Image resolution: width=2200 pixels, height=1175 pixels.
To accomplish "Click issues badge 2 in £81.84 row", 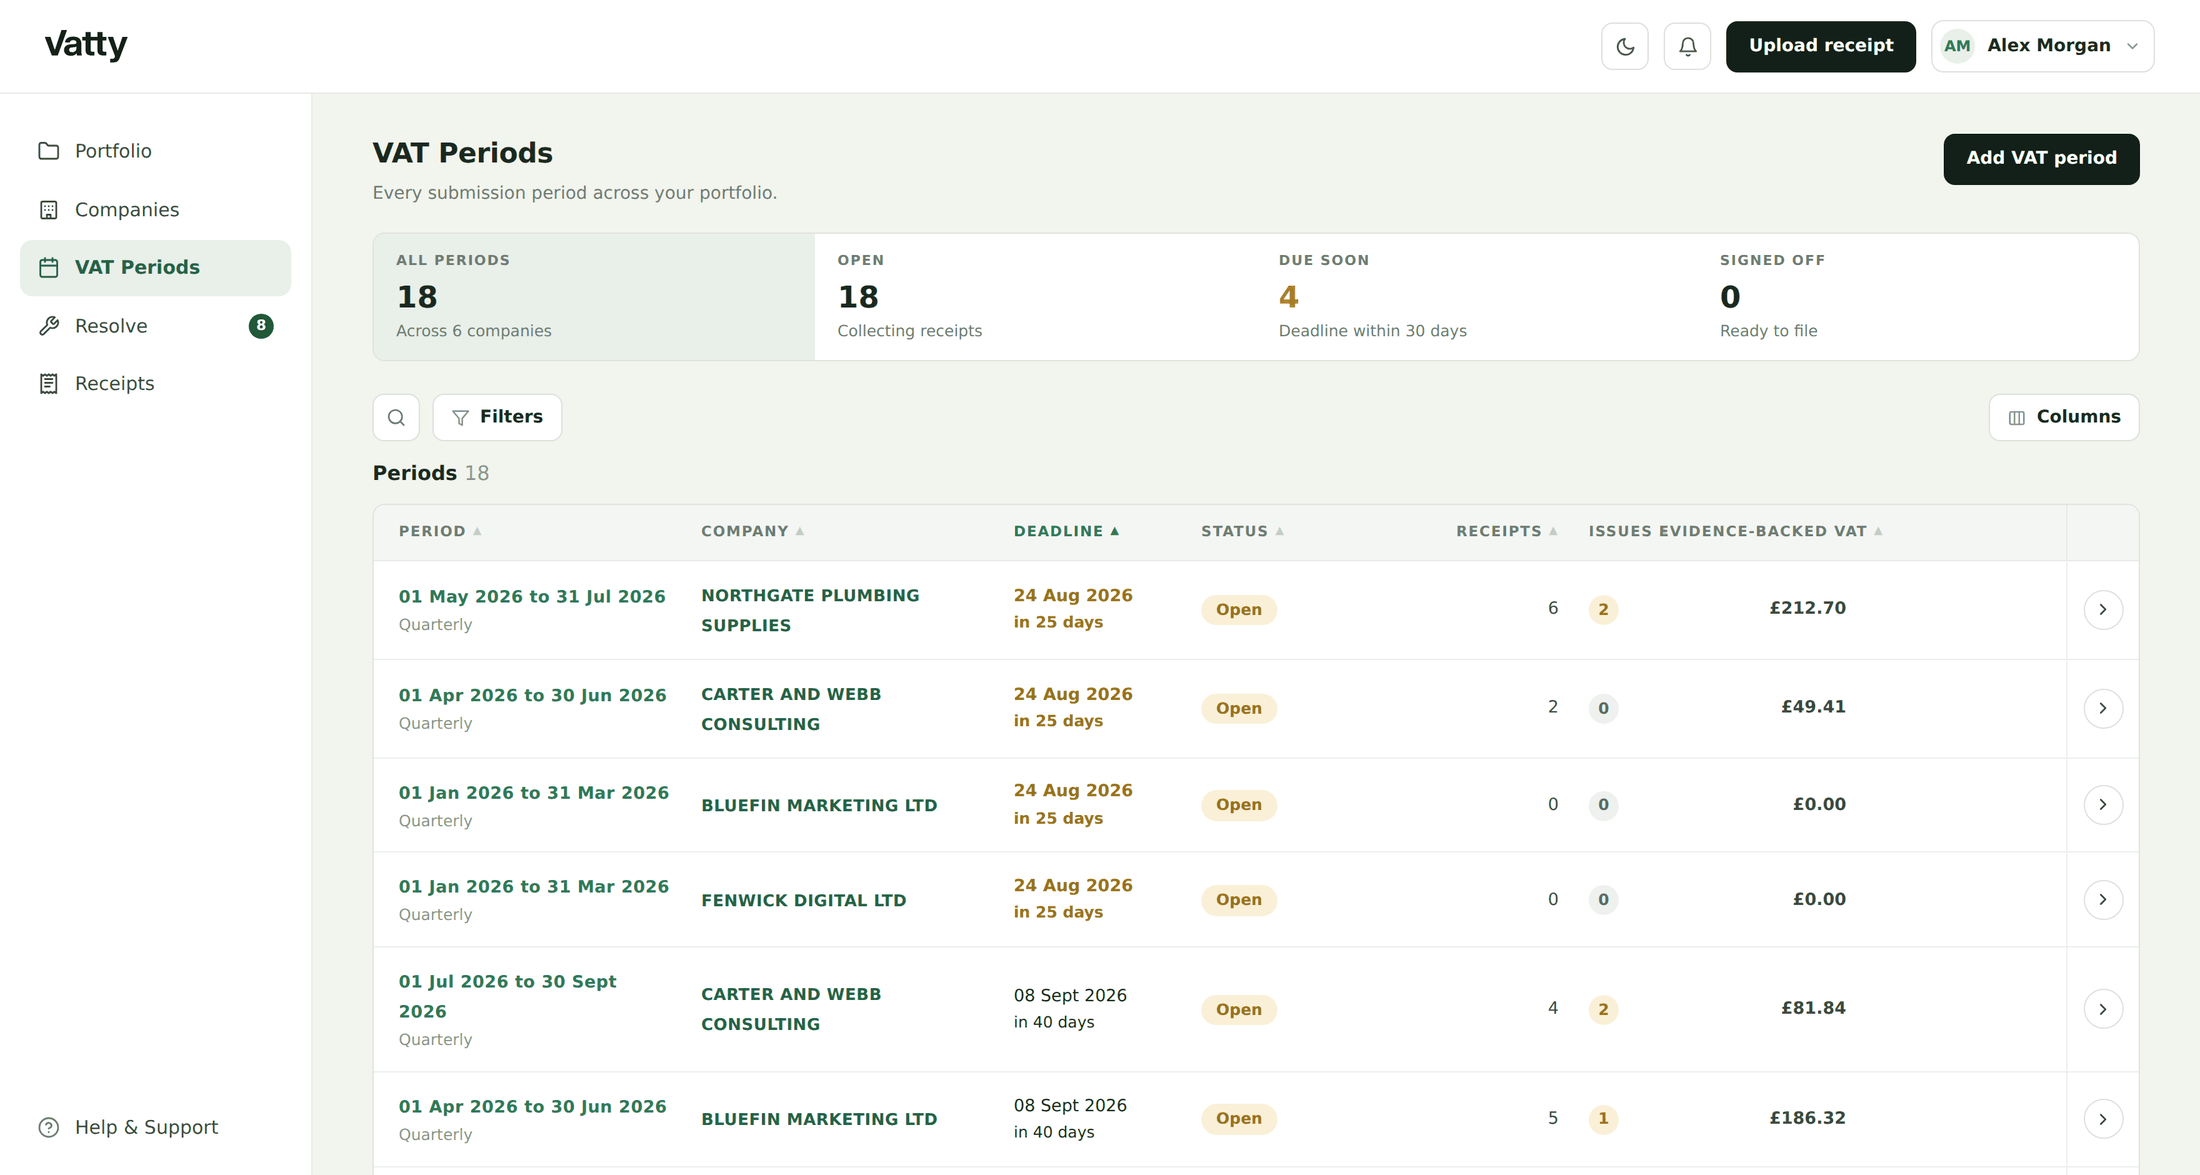I will (x=1603, y=1010).
